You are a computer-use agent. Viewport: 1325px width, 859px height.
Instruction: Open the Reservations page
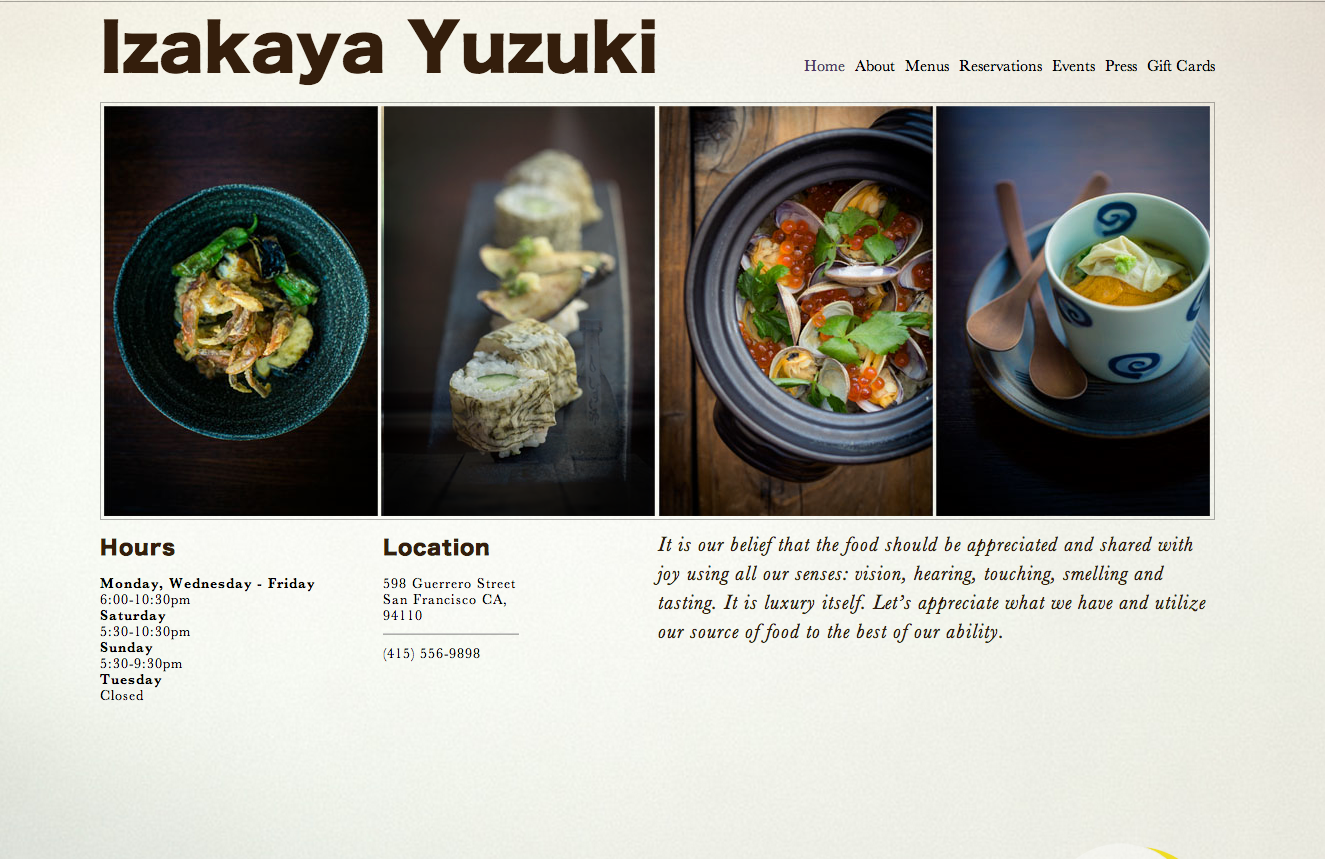pyautogui.click(x=1000, y=66)
